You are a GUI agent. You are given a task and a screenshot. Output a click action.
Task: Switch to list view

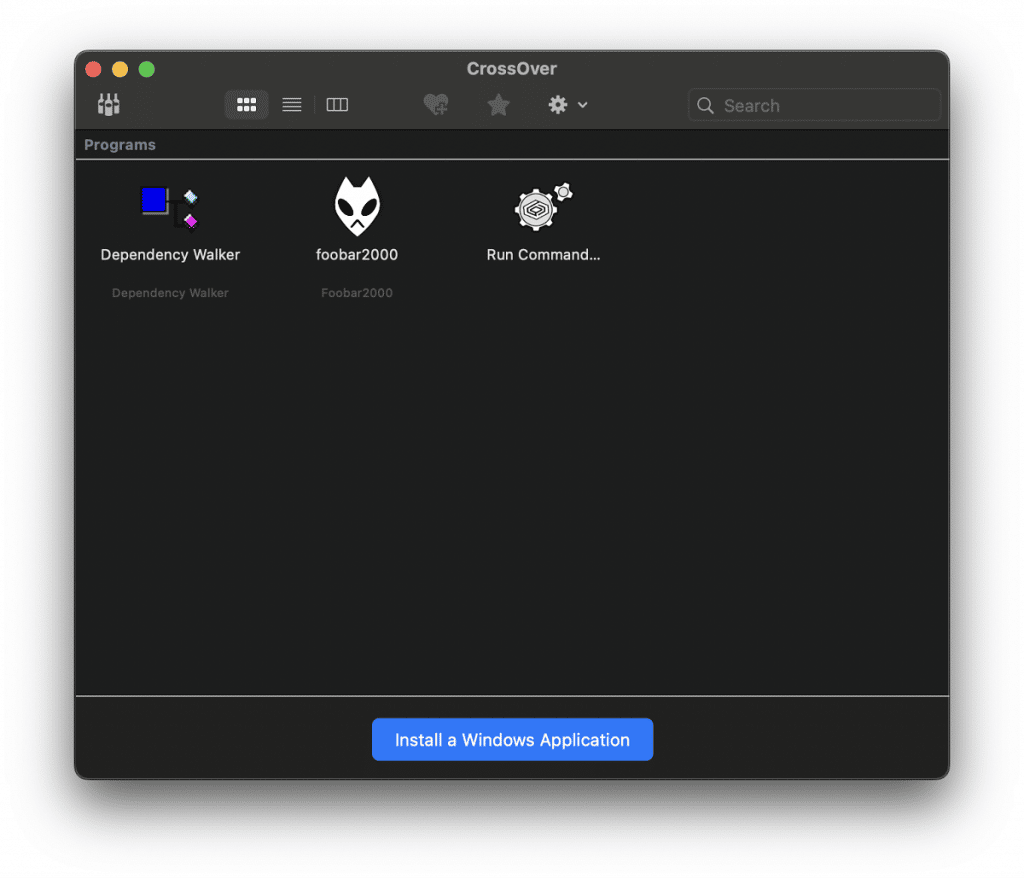coord(291,104)
